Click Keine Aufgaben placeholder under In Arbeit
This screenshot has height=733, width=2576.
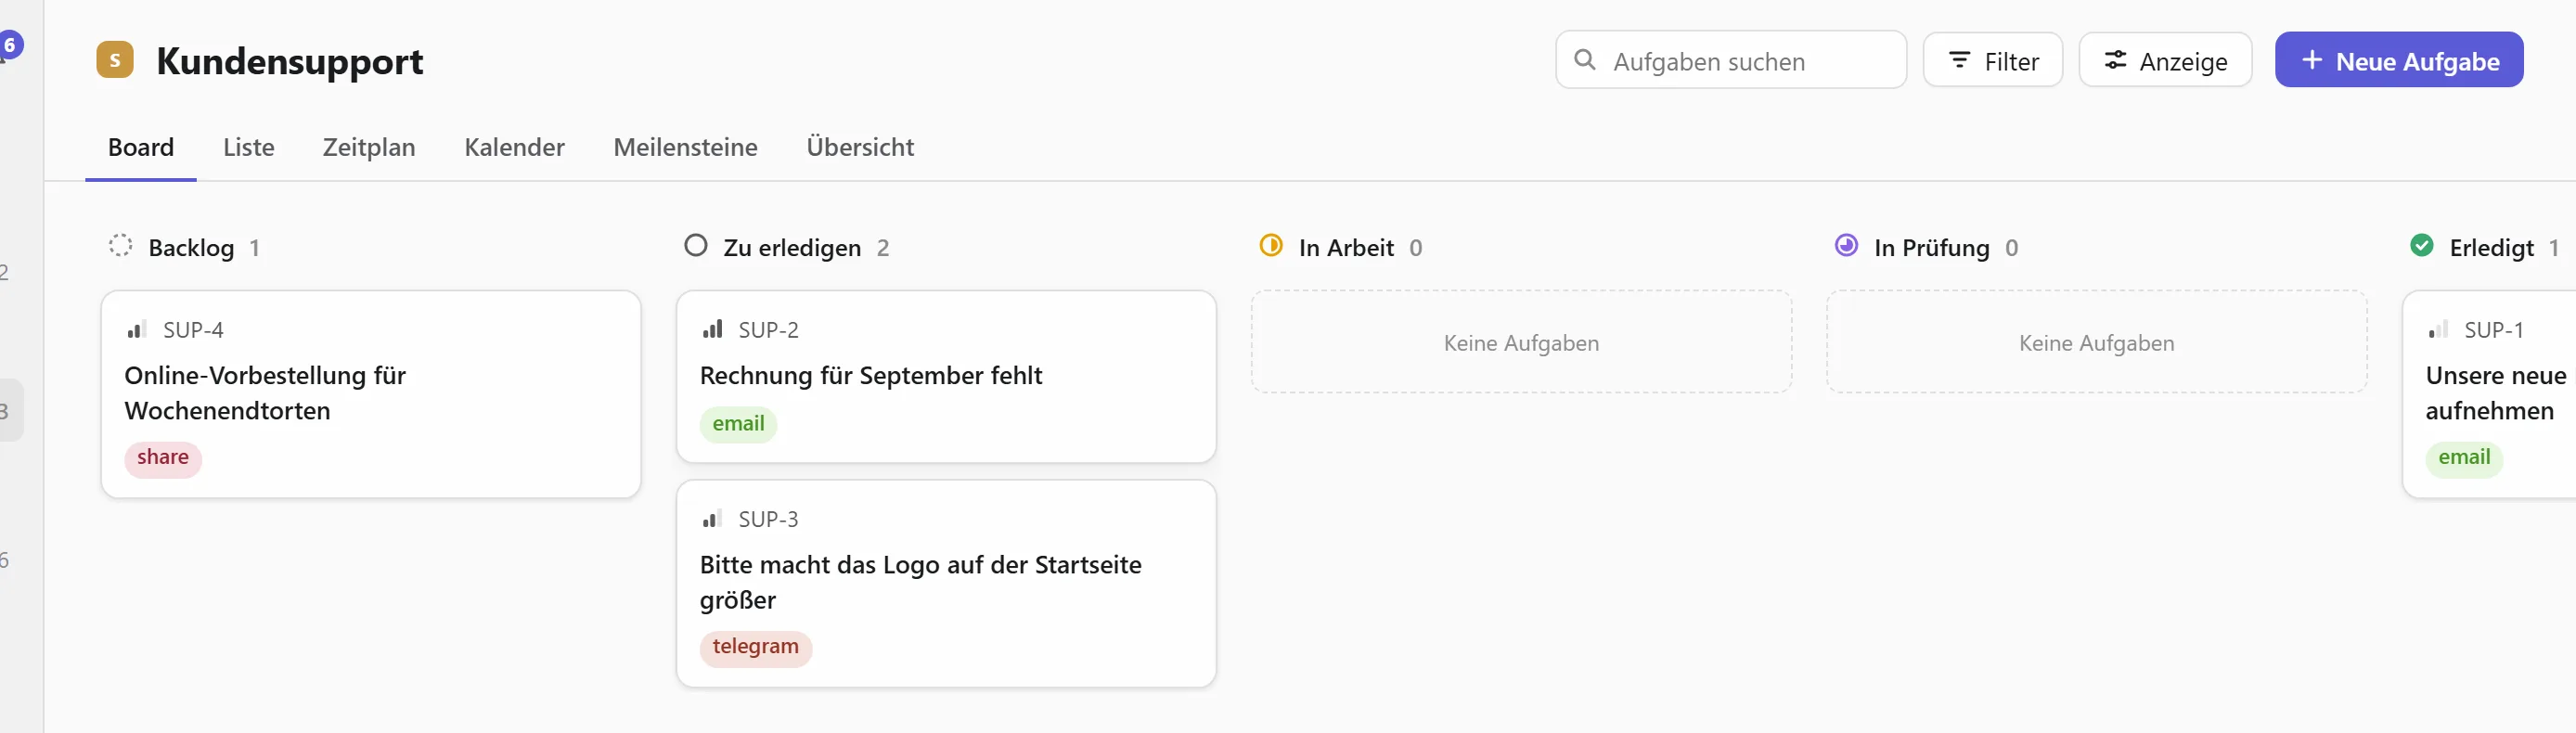[x=1521, y=342]
